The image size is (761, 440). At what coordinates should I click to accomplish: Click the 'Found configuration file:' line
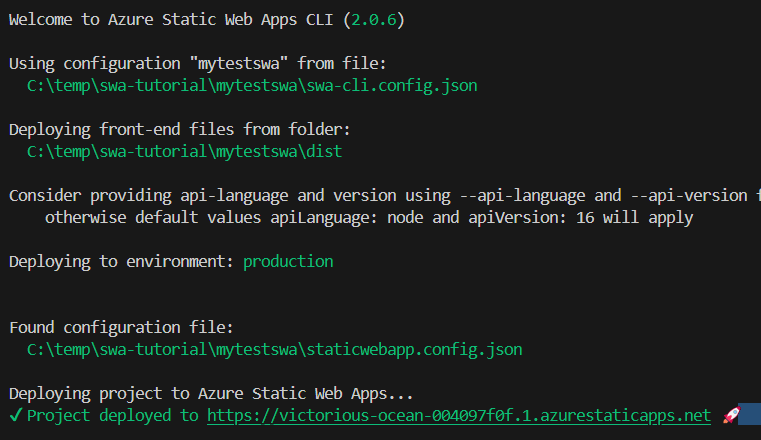[121, 328]
